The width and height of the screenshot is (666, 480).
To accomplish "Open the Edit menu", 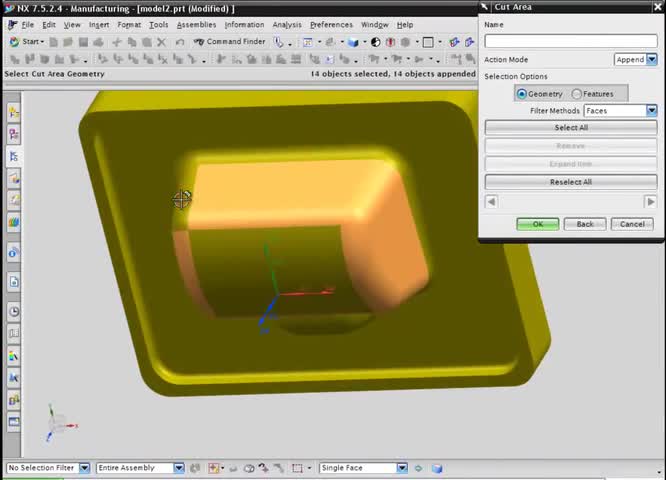I will (x=49, y=25).
